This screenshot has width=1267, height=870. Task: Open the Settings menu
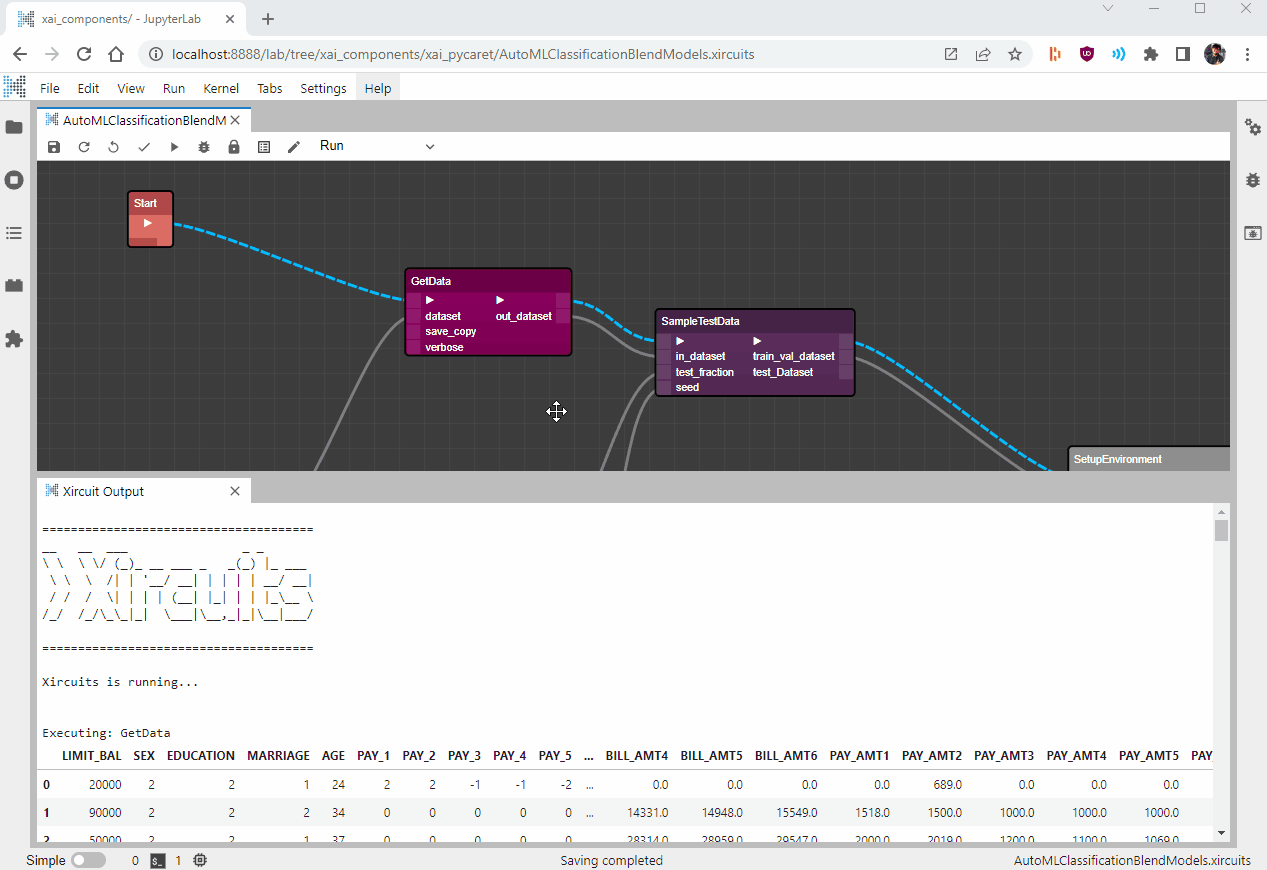pos(323,88)
